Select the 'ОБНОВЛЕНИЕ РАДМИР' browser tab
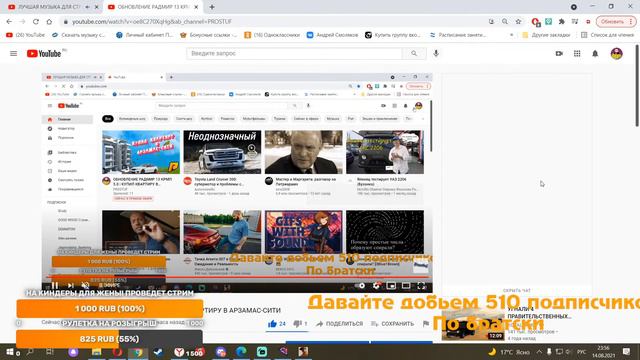 [x=153, y=7]
